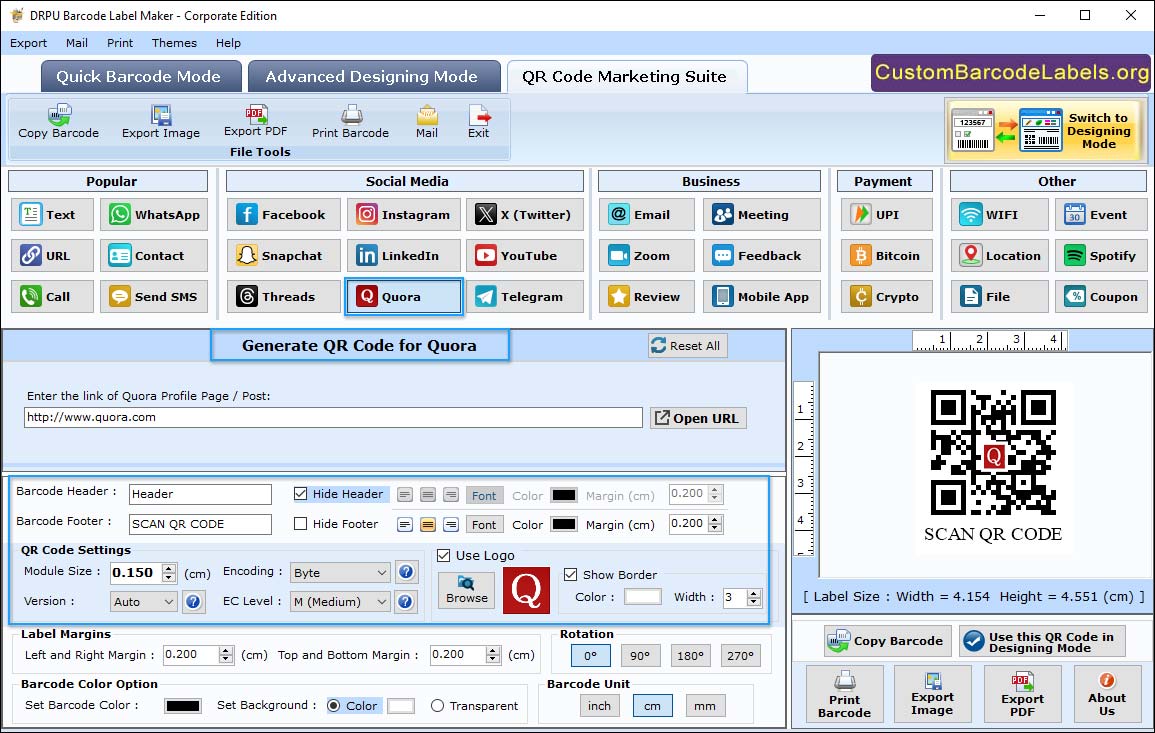Viewport: 1155px width, 733px height.
Task: Open the EC Level dropdown
Action: pyautogui.click(x=340, y=602)
